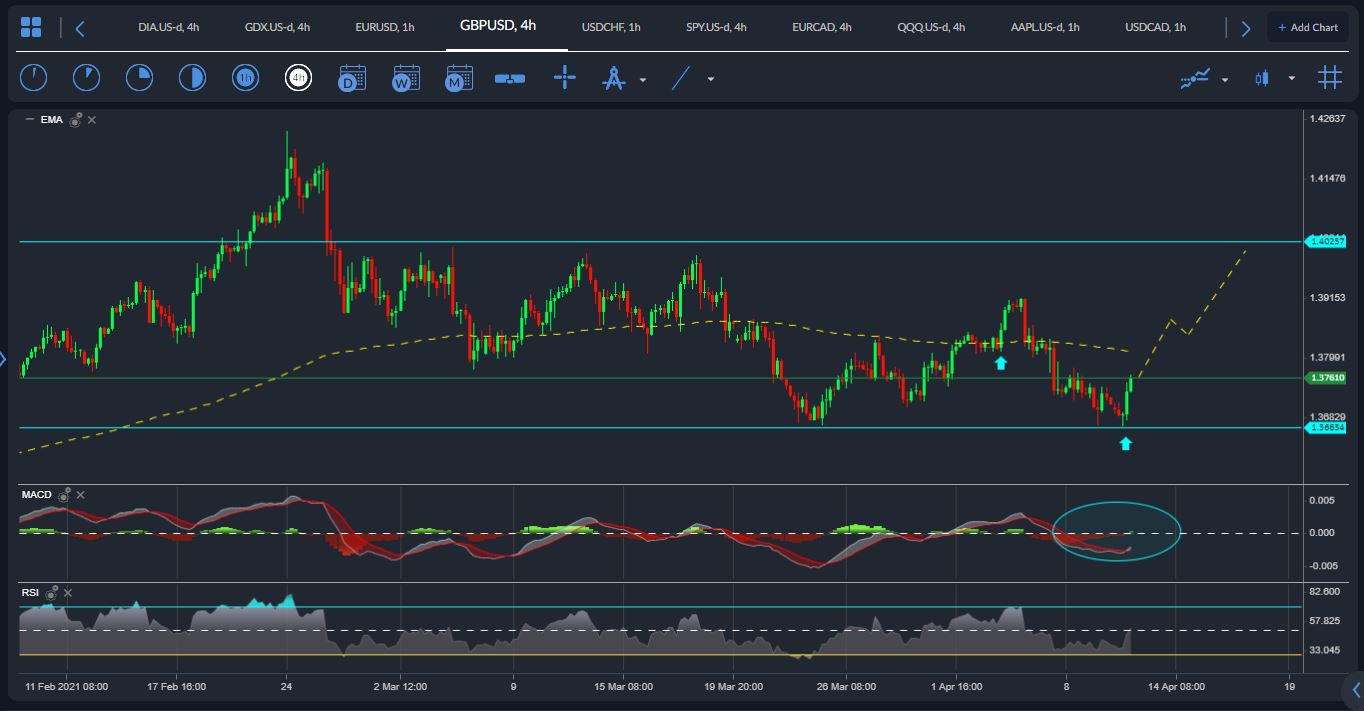Image resolution: width=1364 pixels, height=711 pixels.
Task: Select the 1.40257 price level label
Action: click(1326, 241)
